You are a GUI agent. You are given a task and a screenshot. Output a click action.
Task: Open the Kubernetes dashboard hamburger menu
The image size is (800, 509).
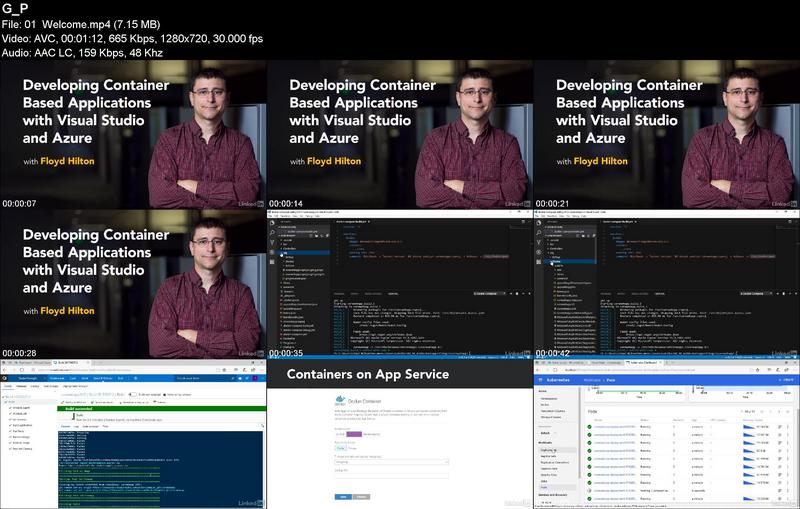click(x=540, y=380)
